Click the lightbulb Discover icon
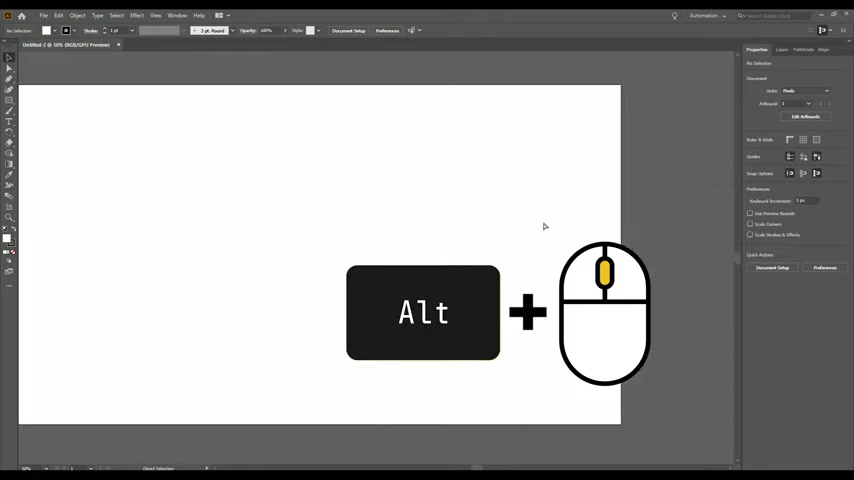This screenshot has height=480, width=854. tap(674, 16)
